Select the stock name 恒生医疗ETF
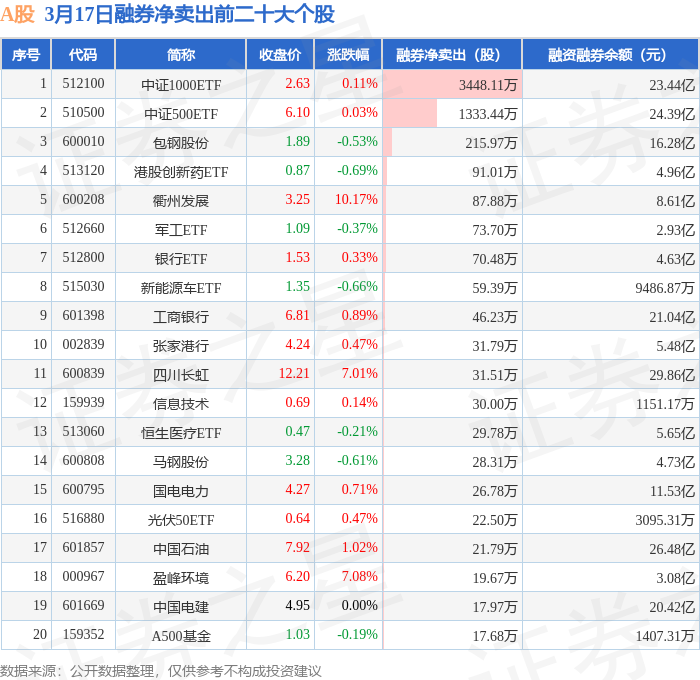700x680 pixels. [x=181, y=433]
